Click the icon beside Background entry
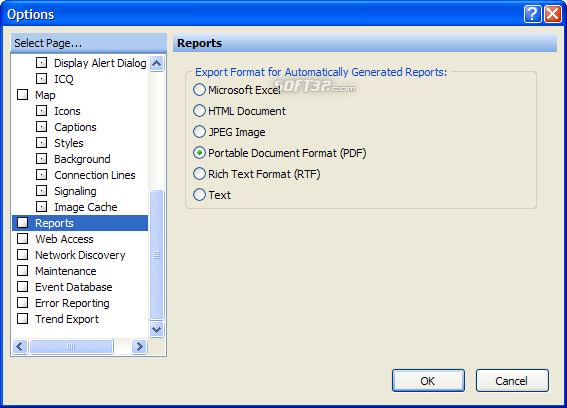567x408 pixels. click(42, 158)
